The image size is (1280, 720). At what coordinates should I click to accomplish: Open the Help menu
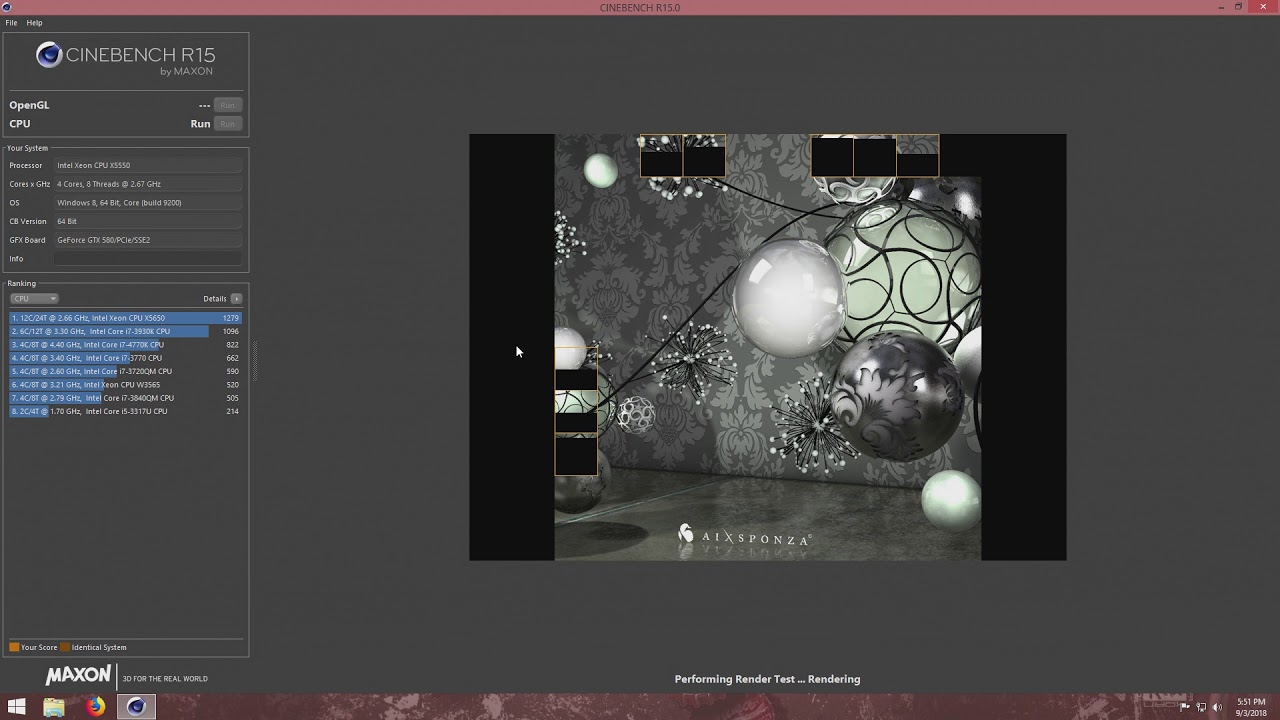(x=34, y=22)
